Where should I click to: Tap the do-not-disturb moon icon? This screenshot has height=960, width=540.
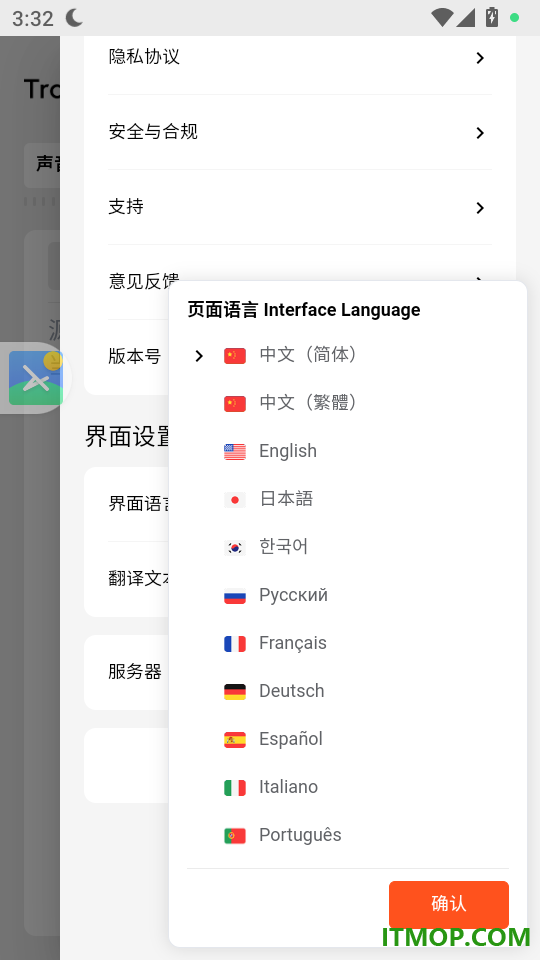click(74, 18)
